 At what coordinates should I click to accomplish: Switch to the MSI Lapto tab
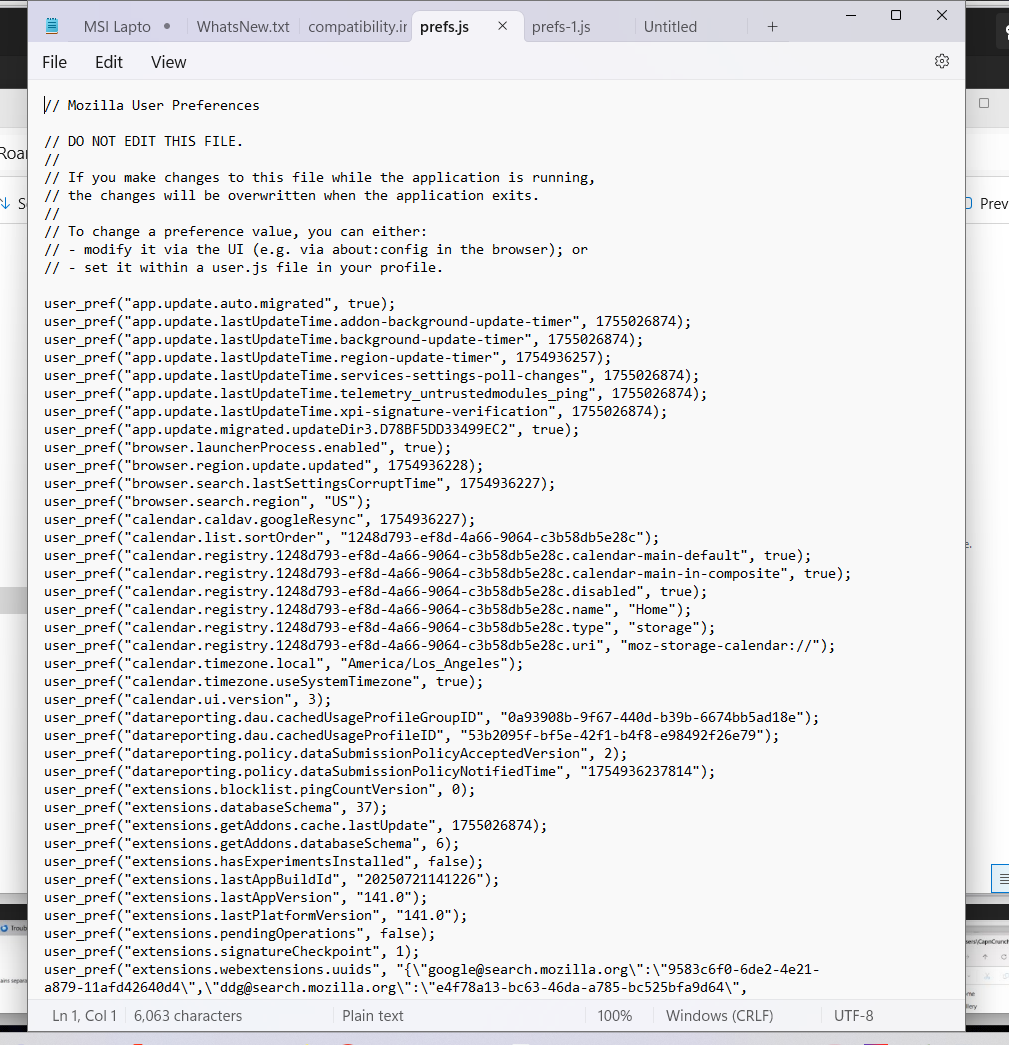point(117,27)
